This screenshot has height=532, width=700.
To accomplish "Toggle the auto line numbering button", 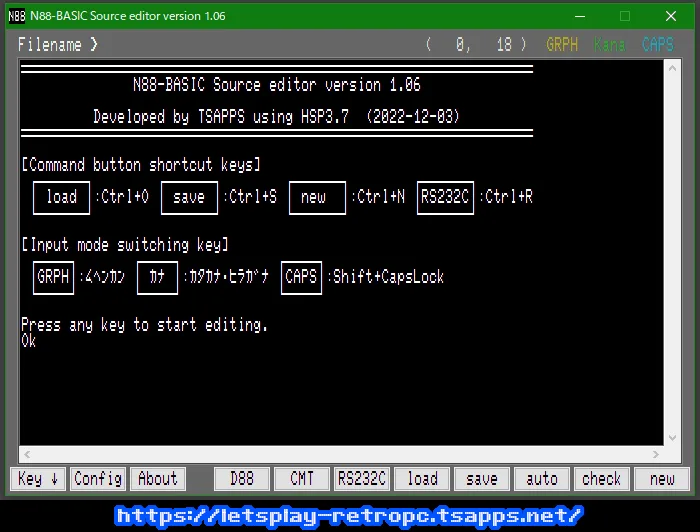I will click(542, 479).
